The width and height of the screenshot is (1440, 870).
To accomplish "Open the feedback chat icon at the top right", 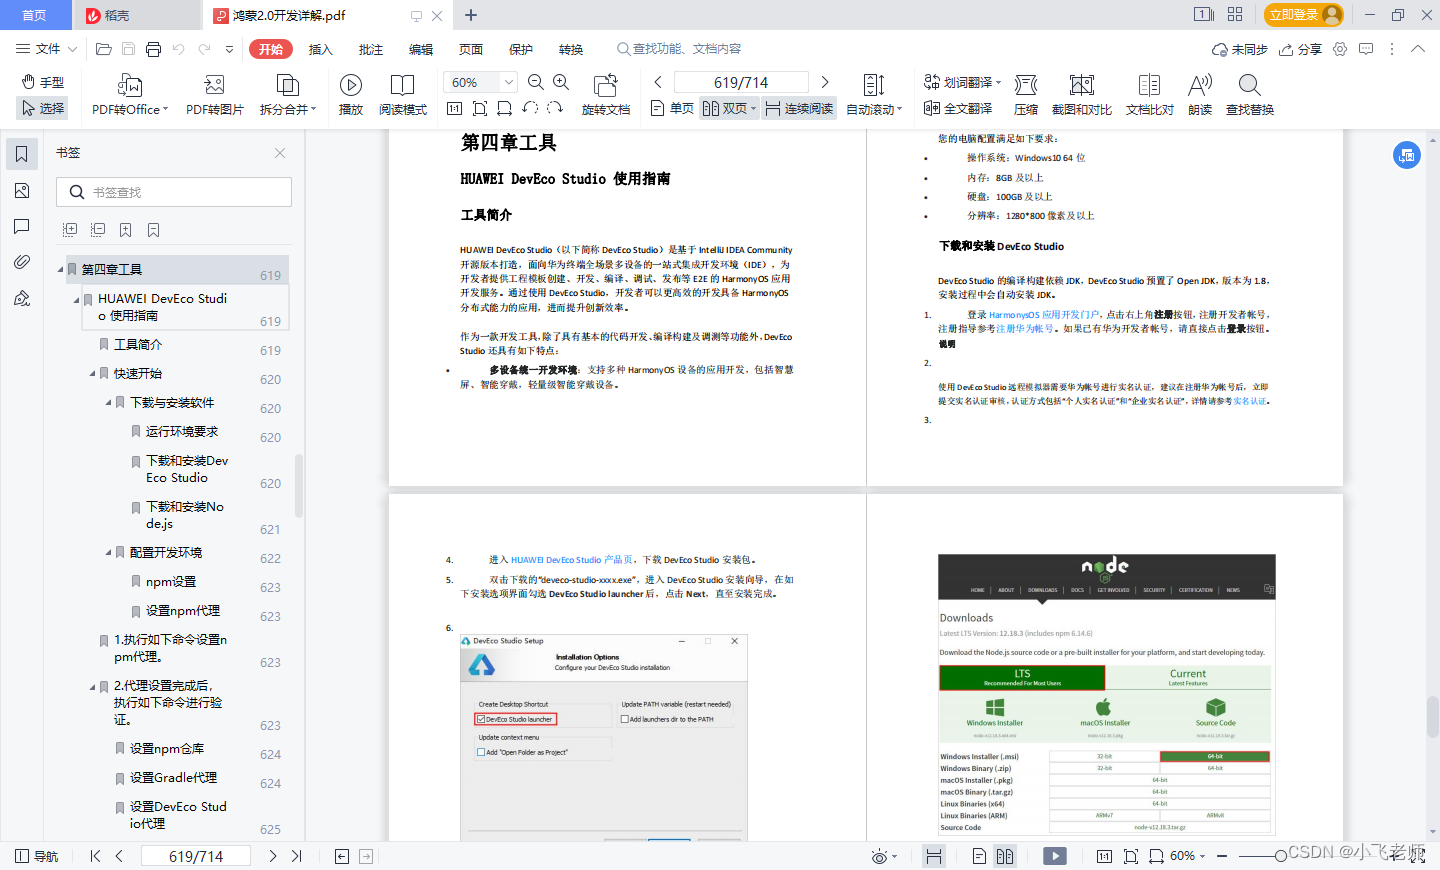I will (x=1366, y=49).
